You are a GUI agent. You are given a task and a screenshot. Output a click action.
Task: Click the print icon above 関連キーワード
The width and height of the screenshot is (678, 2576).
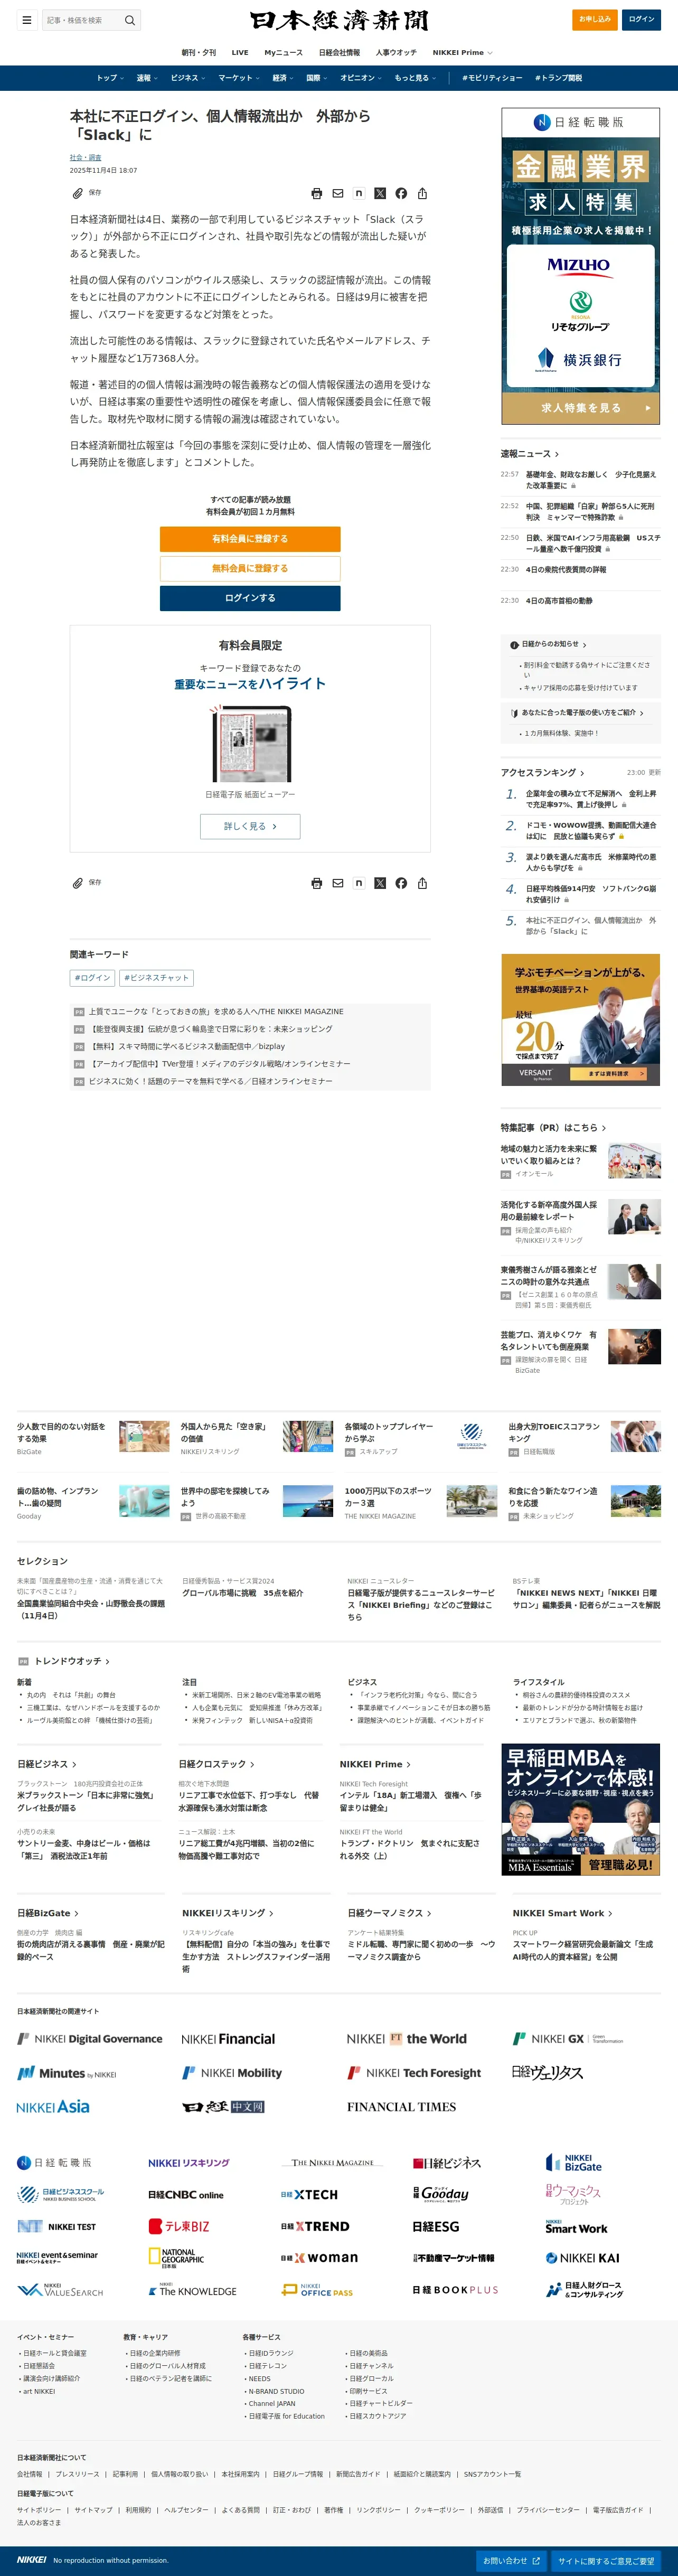click(316, 883)
